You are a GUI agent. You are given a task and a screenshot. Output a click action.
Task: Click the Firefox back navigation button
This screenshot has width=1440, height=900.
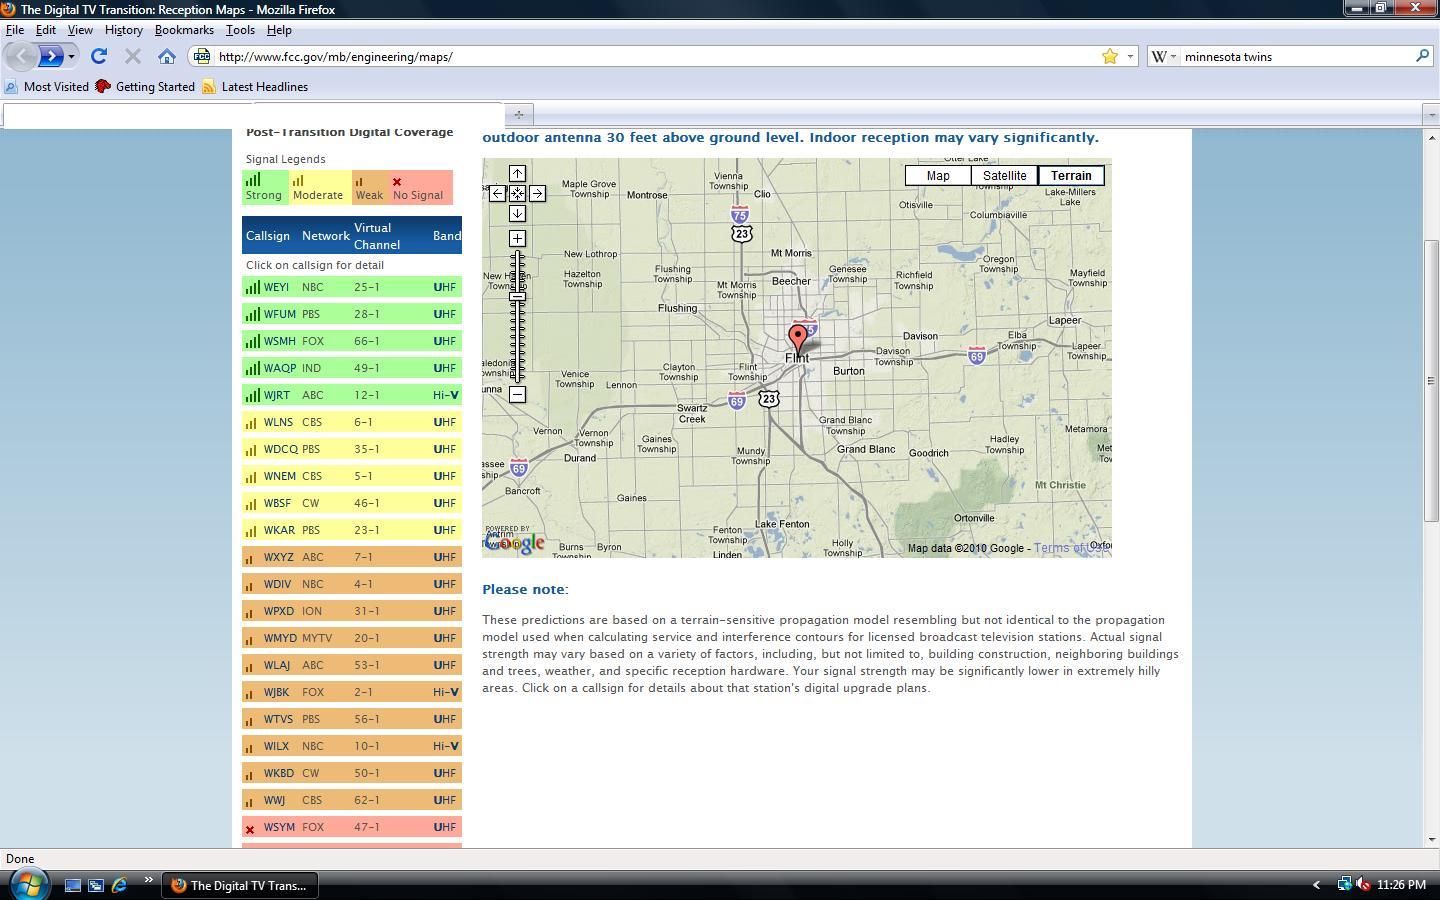point(22,56)
